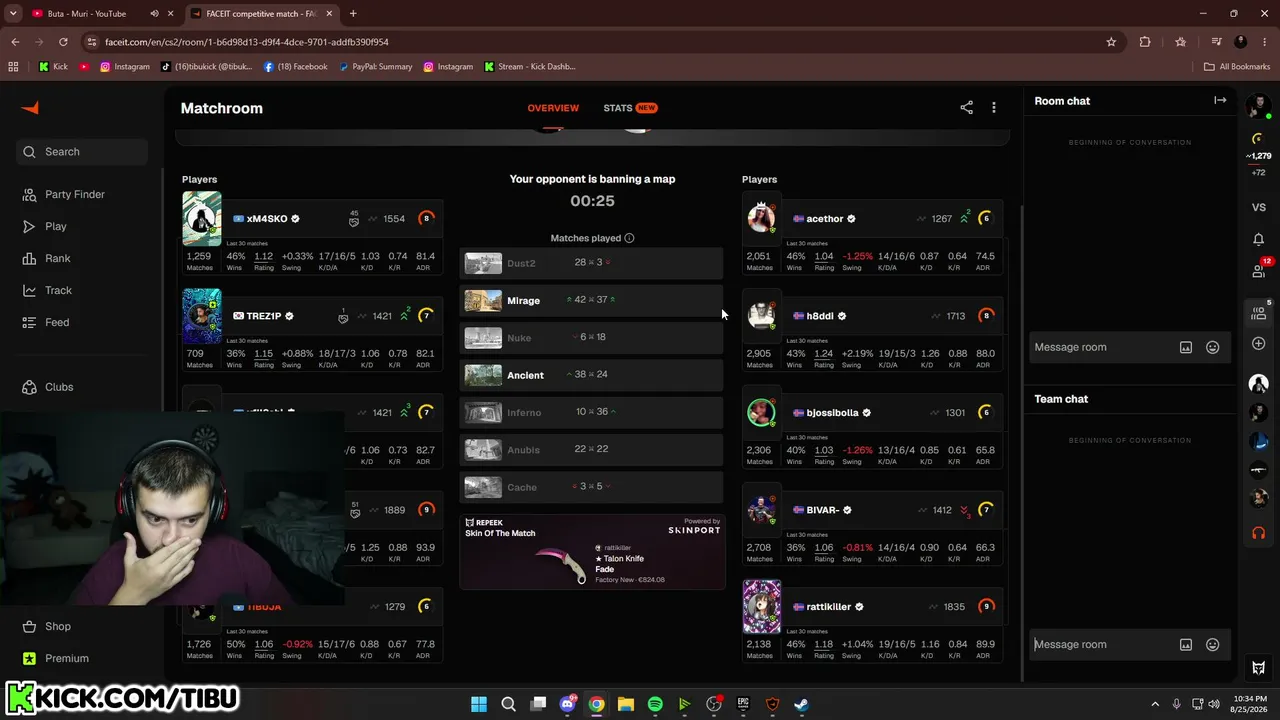Share the matchroom via share icon

[x=966, y=108]
